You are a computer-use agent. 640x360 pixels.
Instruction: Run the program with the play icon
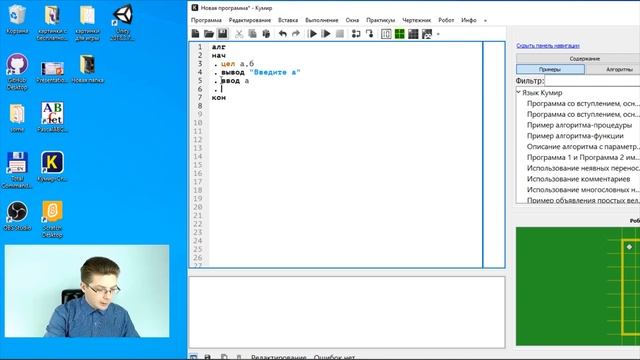pyautogui.click(x=313, y=34)
